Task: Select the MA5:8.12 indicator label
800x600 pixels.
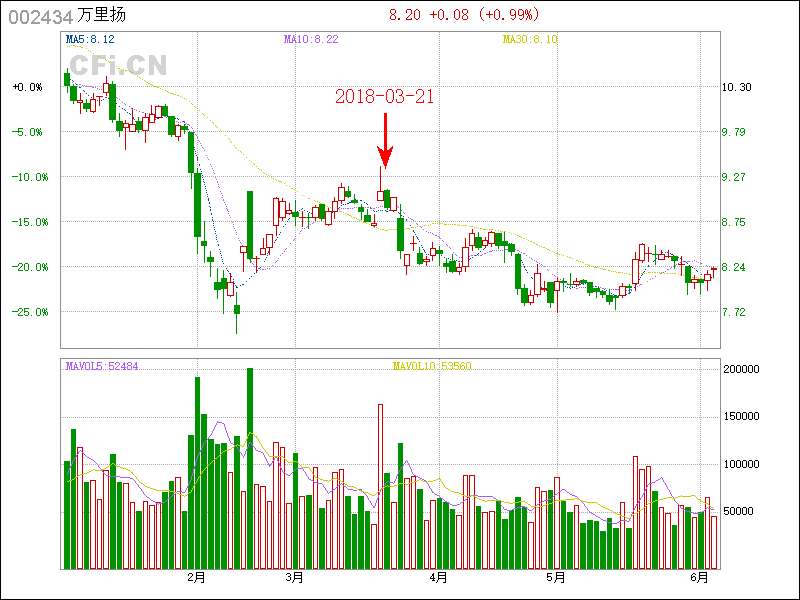Action: pyautogui.click(x=90, y=40)
